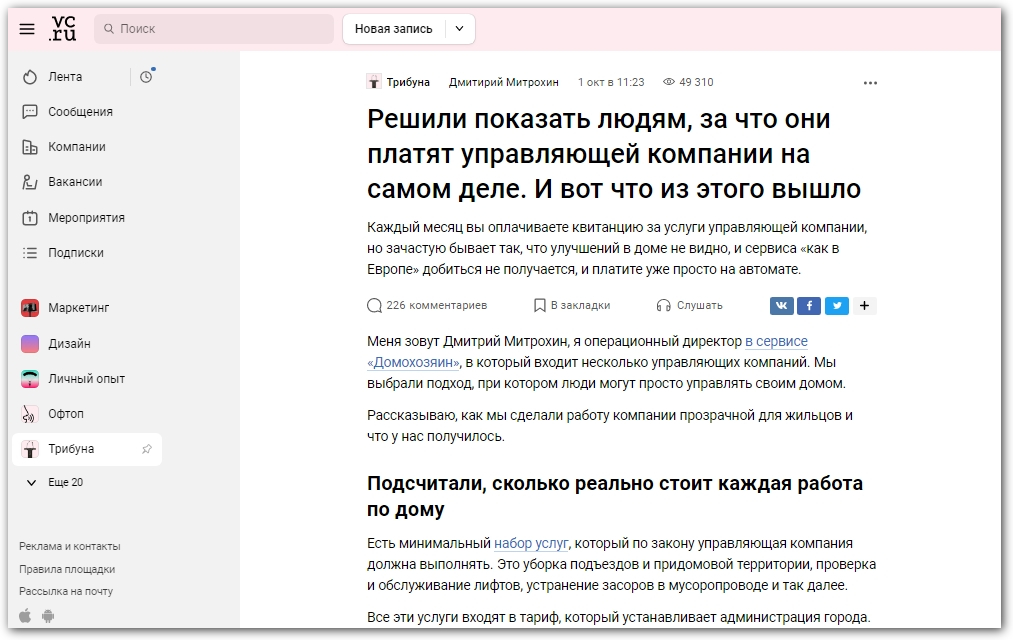This screenshot has width=1013, height=640.
Task: Follow the набор услуг link
Action: (531, 543)
